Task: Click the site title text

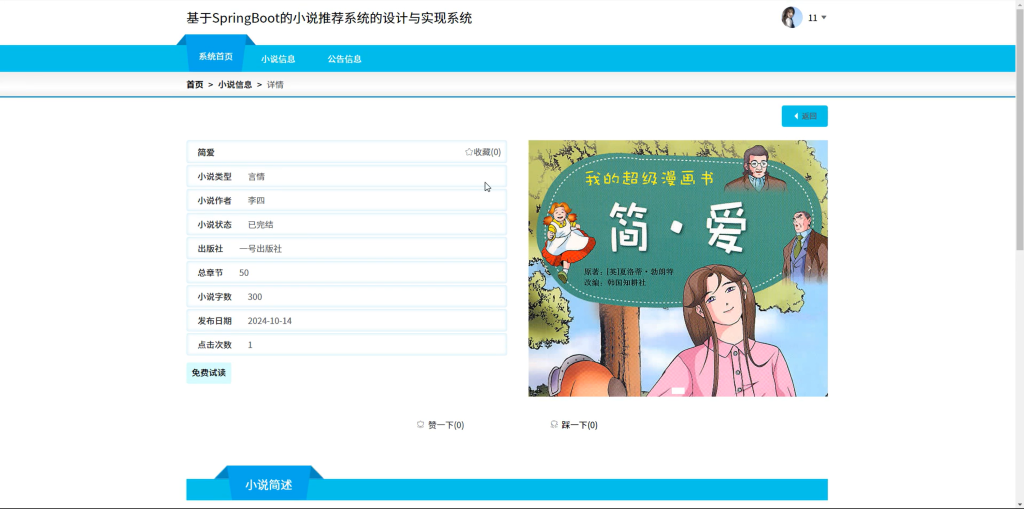Action: tap(329, 18)
